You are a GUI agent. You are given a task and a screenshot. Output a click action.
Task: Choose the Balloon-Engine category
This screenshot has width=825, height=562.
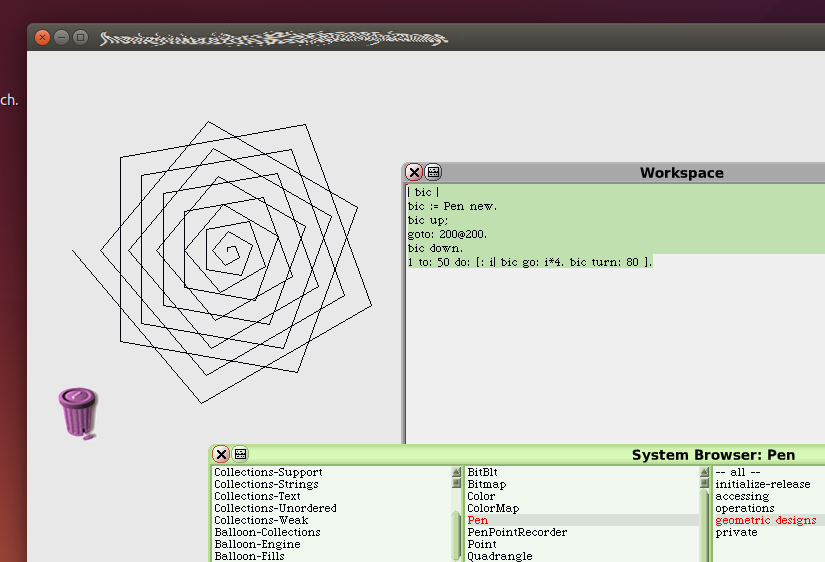coord(260,544)
